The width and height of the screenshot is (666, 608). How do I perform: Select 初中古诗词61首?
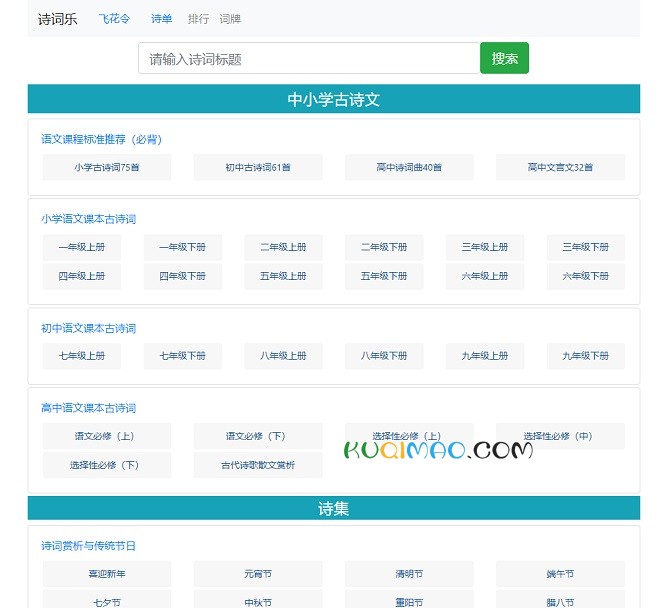(x=258, y=167)
